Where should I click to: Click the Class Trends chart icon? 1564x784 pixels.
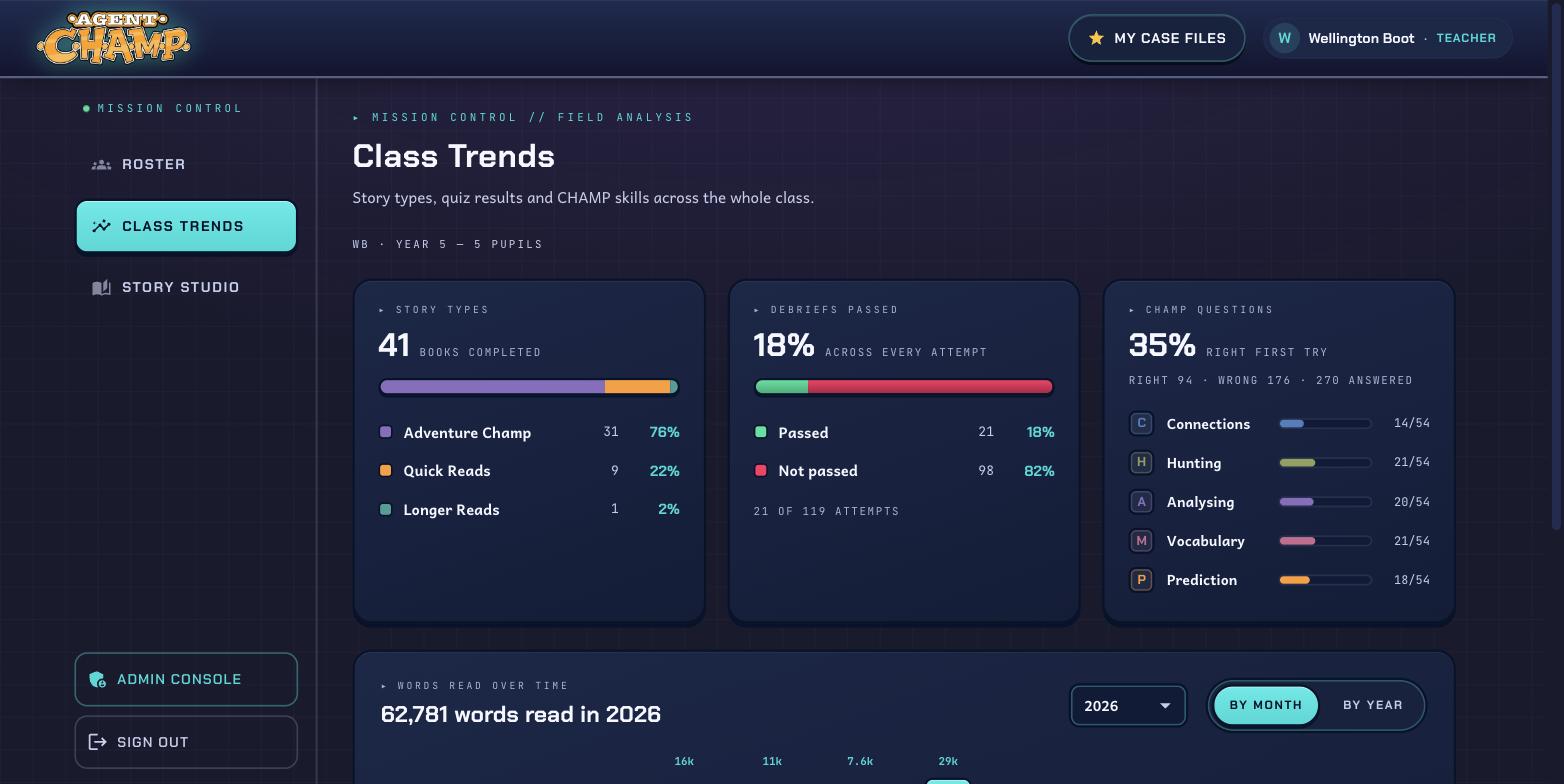click(x=101, y=226)
